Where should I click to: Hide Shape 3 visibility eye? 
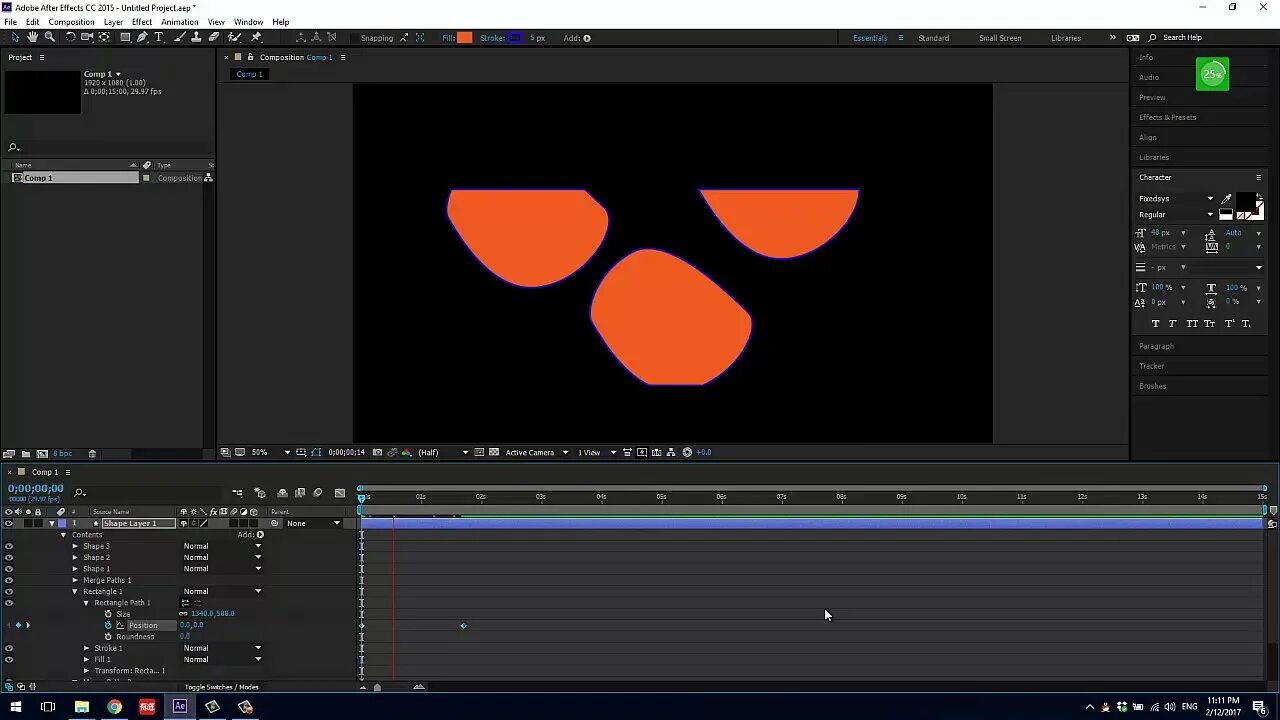click(x=9, y=546)
